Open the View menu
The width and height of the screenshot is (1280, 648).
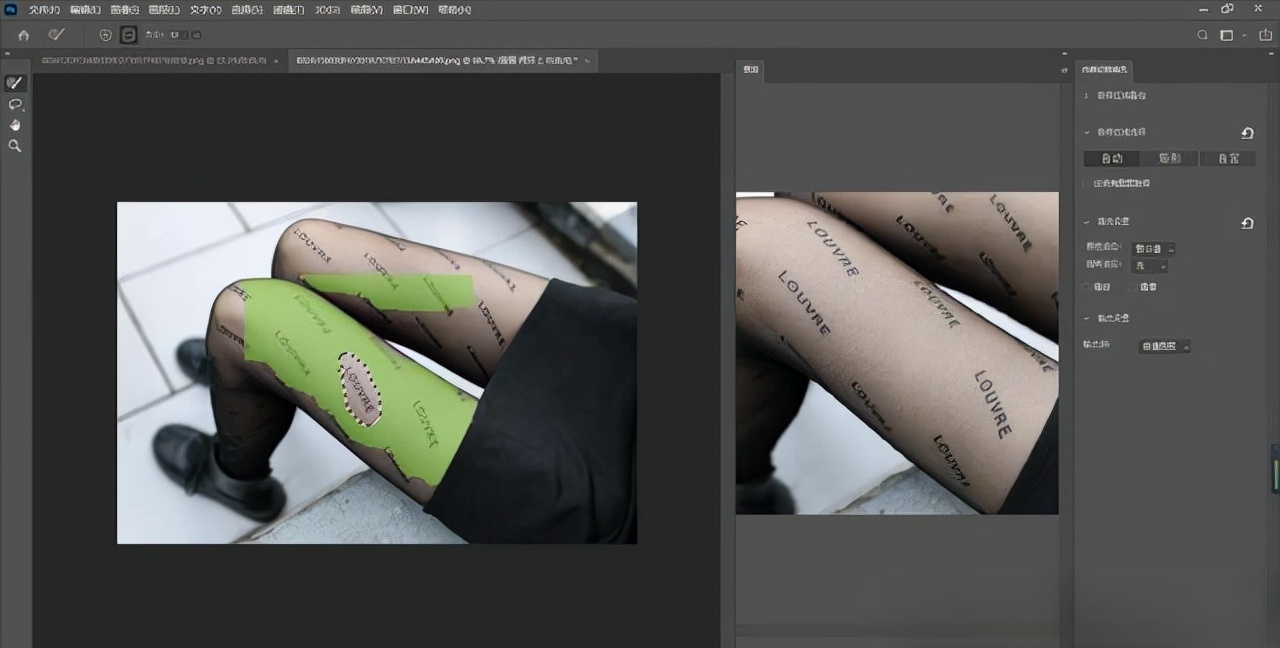[x=367, y=10]
